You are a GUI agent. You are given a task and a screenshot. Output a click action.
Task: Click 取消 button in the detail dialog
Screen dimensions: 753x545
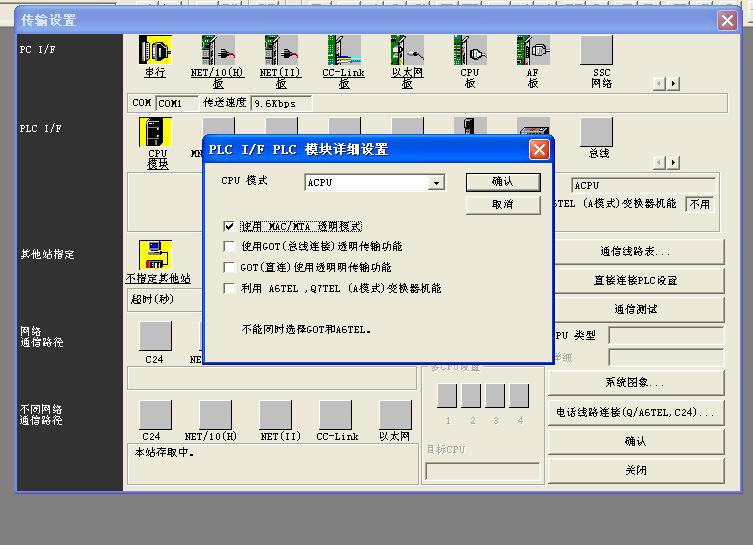[x=503, y=204]
